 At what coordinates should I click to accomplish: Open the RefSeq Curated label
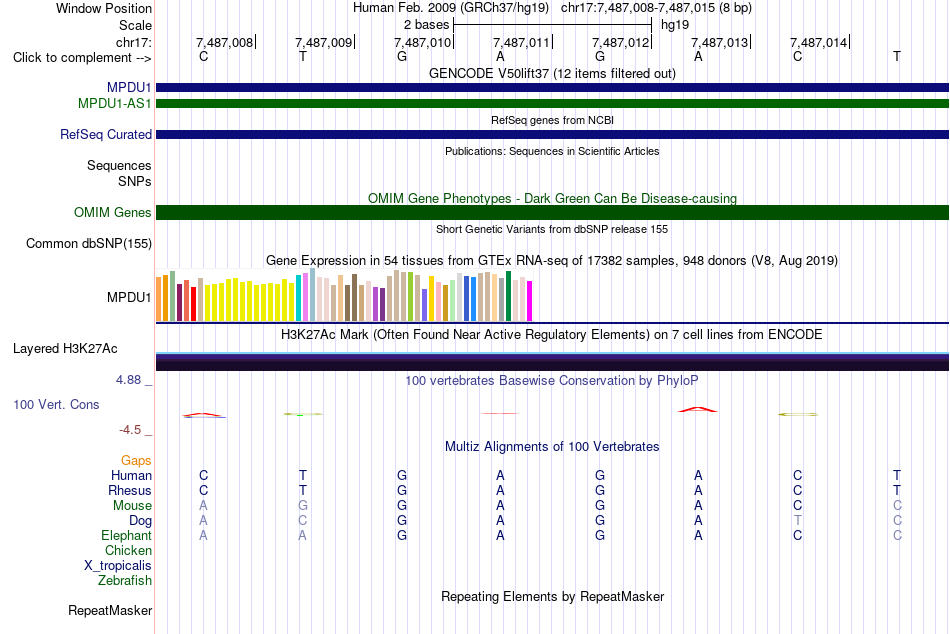(106, 135)
